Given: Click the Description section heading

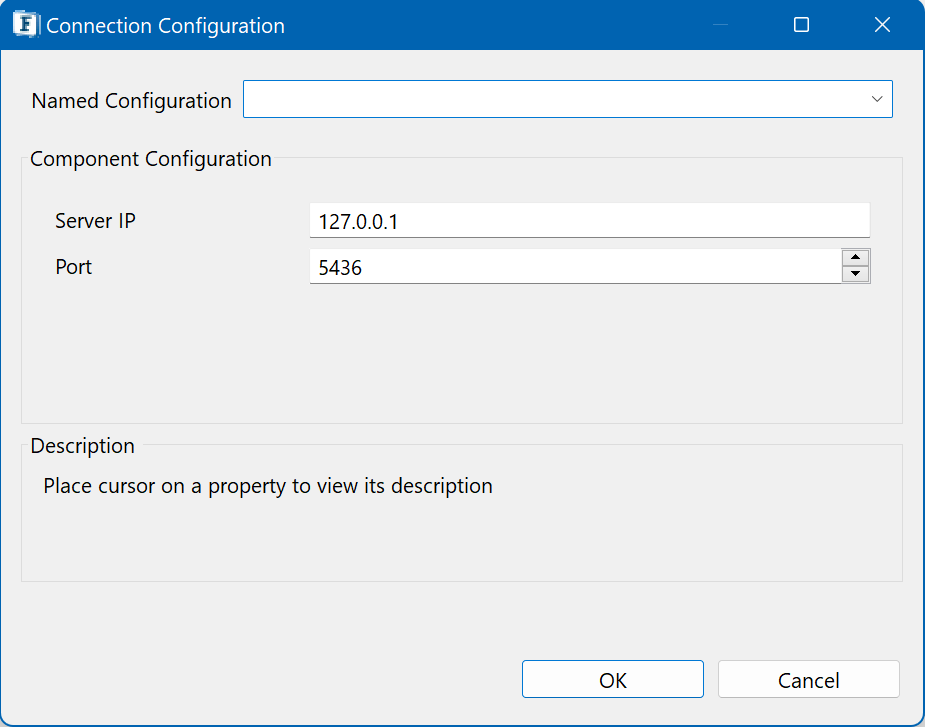Looking at the screenshot, I should point(82,446).
